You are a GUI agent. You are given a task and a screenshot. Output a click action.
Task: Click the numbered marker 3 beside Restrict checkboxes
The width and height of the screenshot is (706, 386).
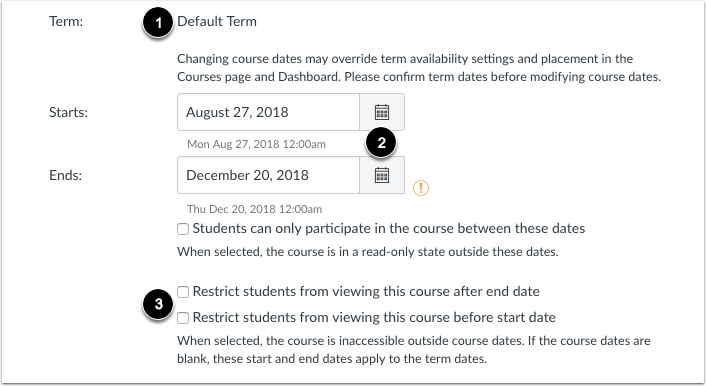click(x=158, y=304)
